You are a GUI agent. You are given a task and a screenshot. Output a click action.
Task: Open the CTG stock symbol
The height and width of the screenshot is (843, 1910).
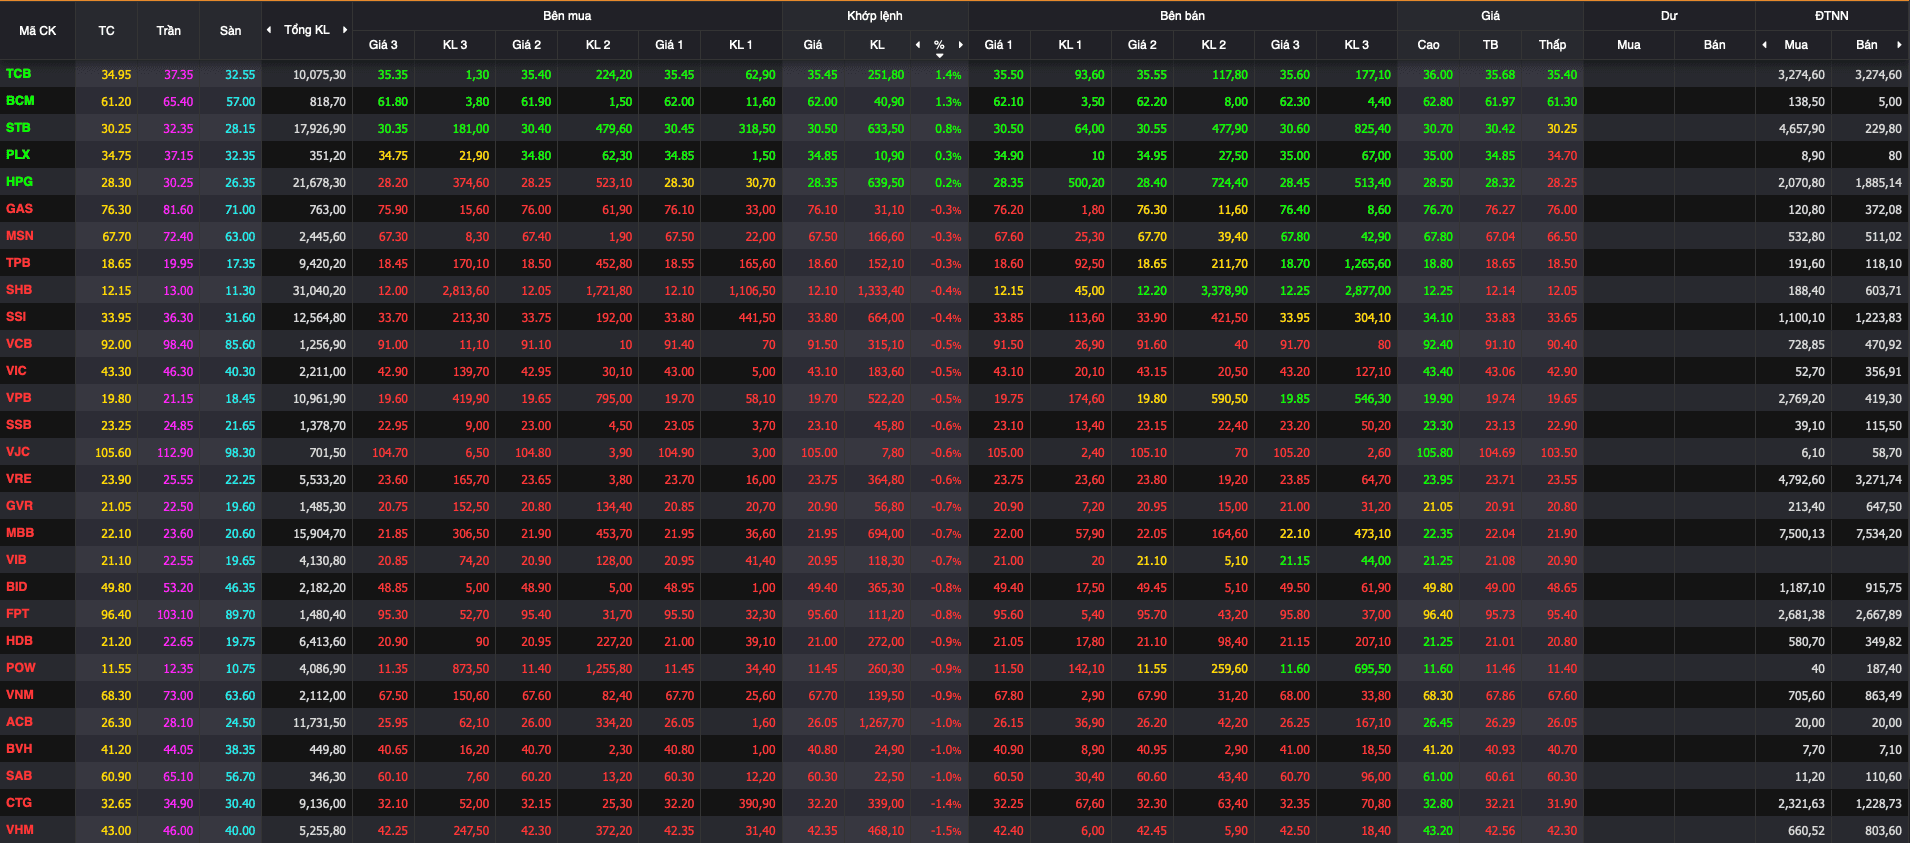19,803
